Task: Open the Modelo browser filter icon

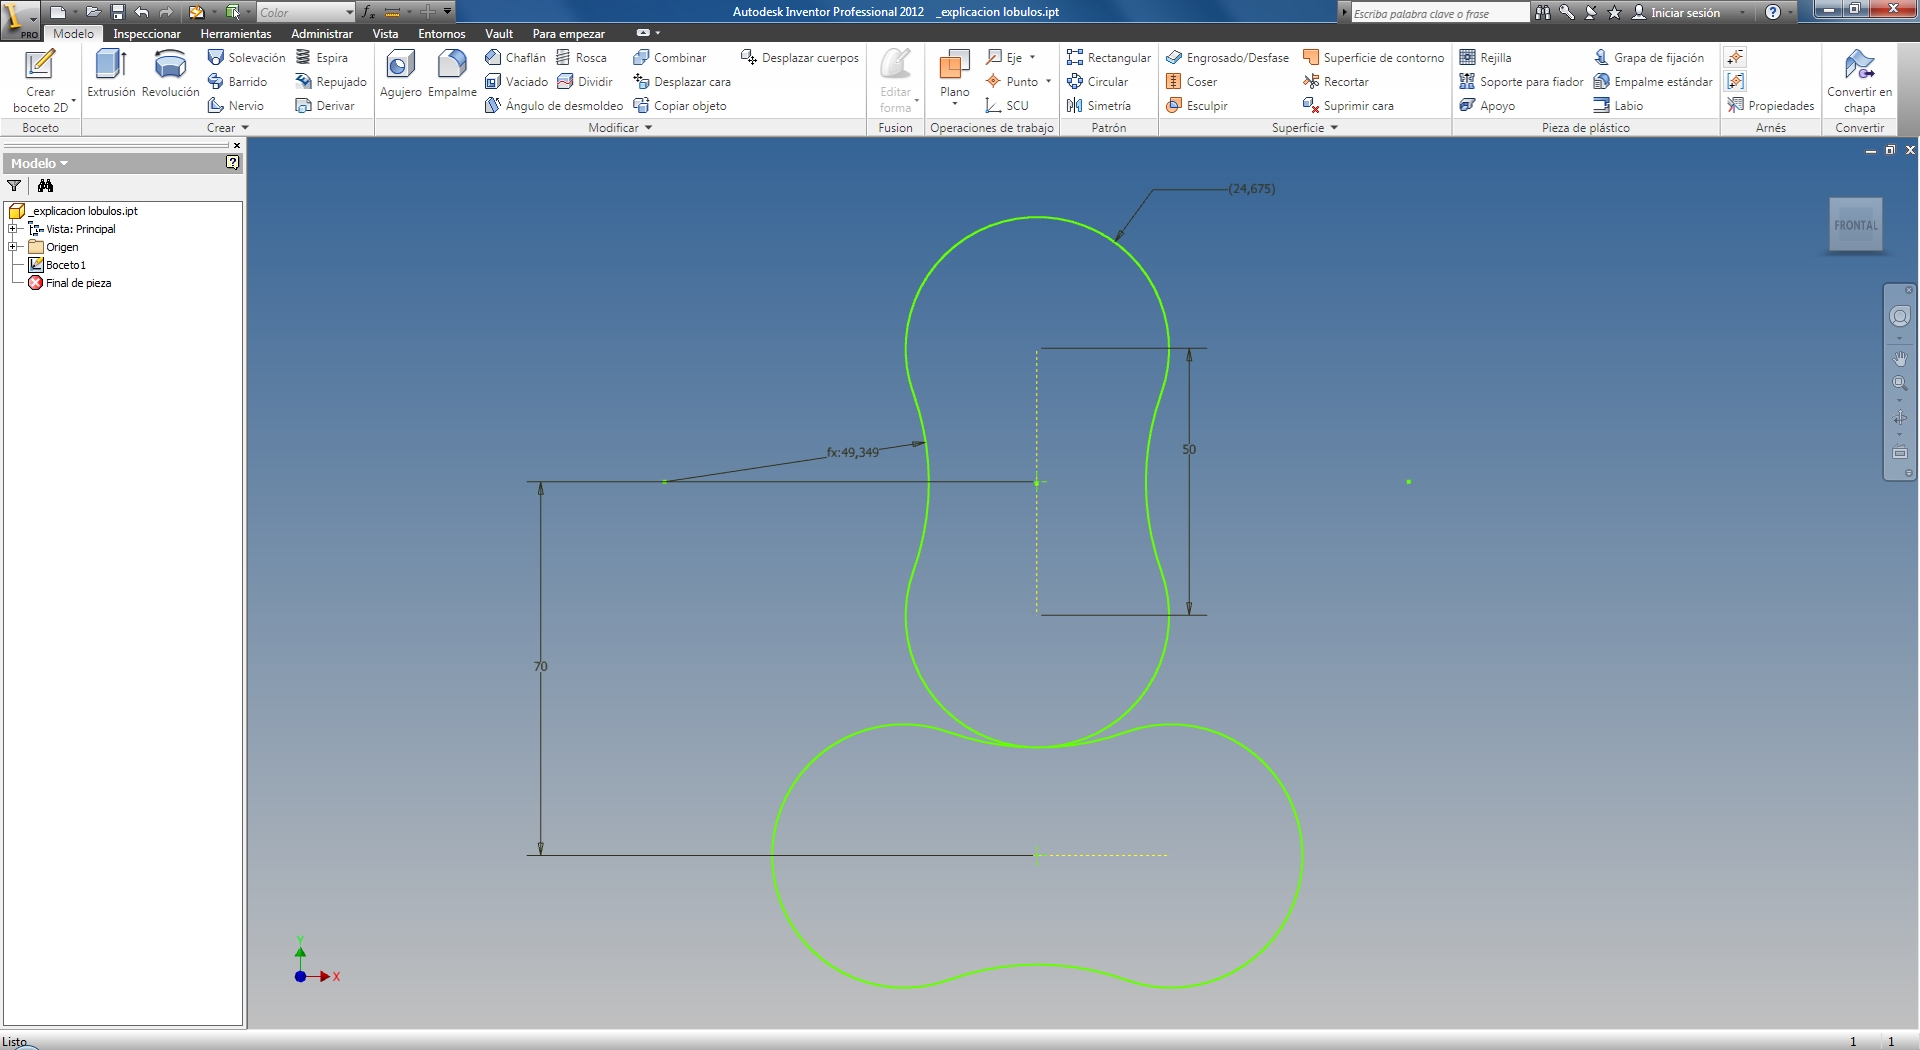Action: (14, 185)
